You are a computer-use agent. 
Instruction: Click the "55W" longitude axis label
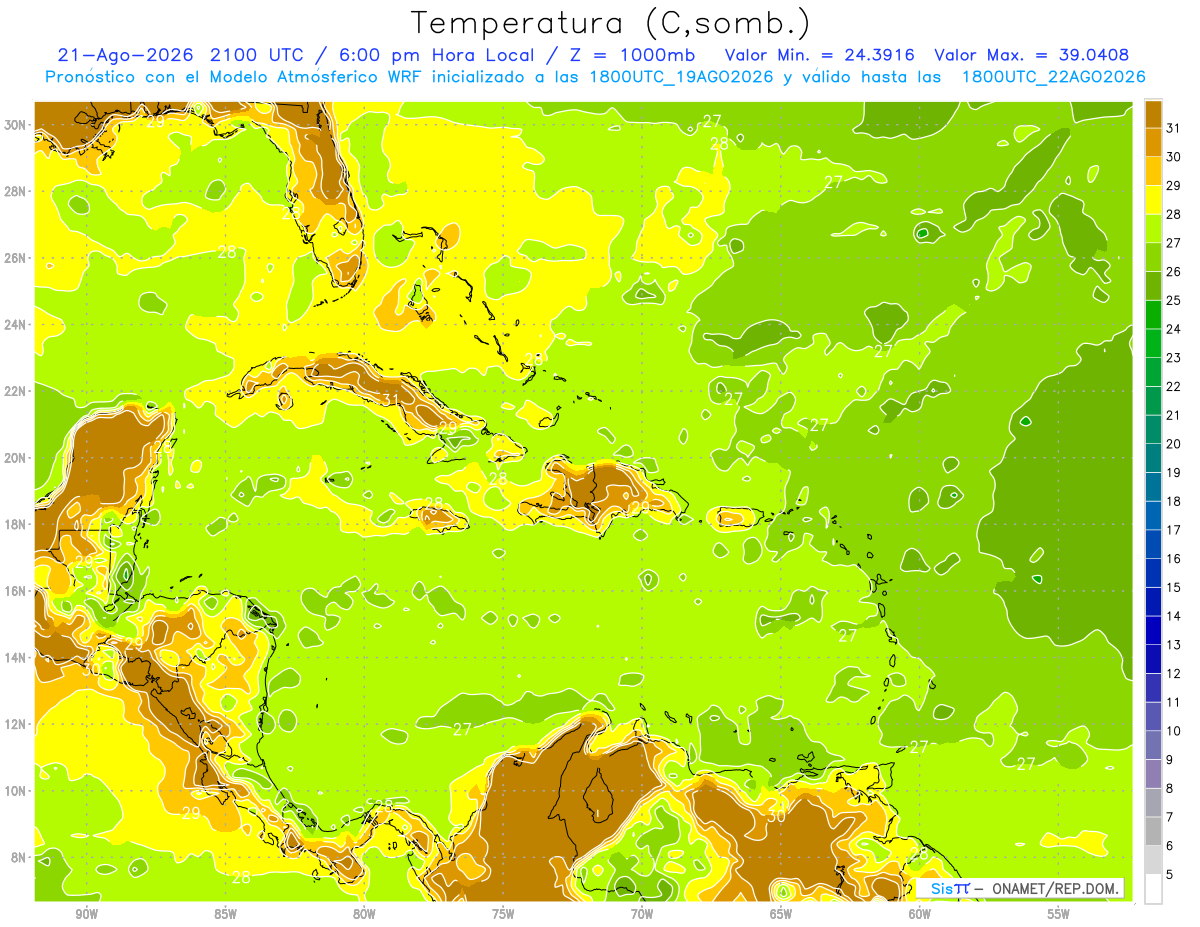pyautogui.click(x=1059, y=914)
